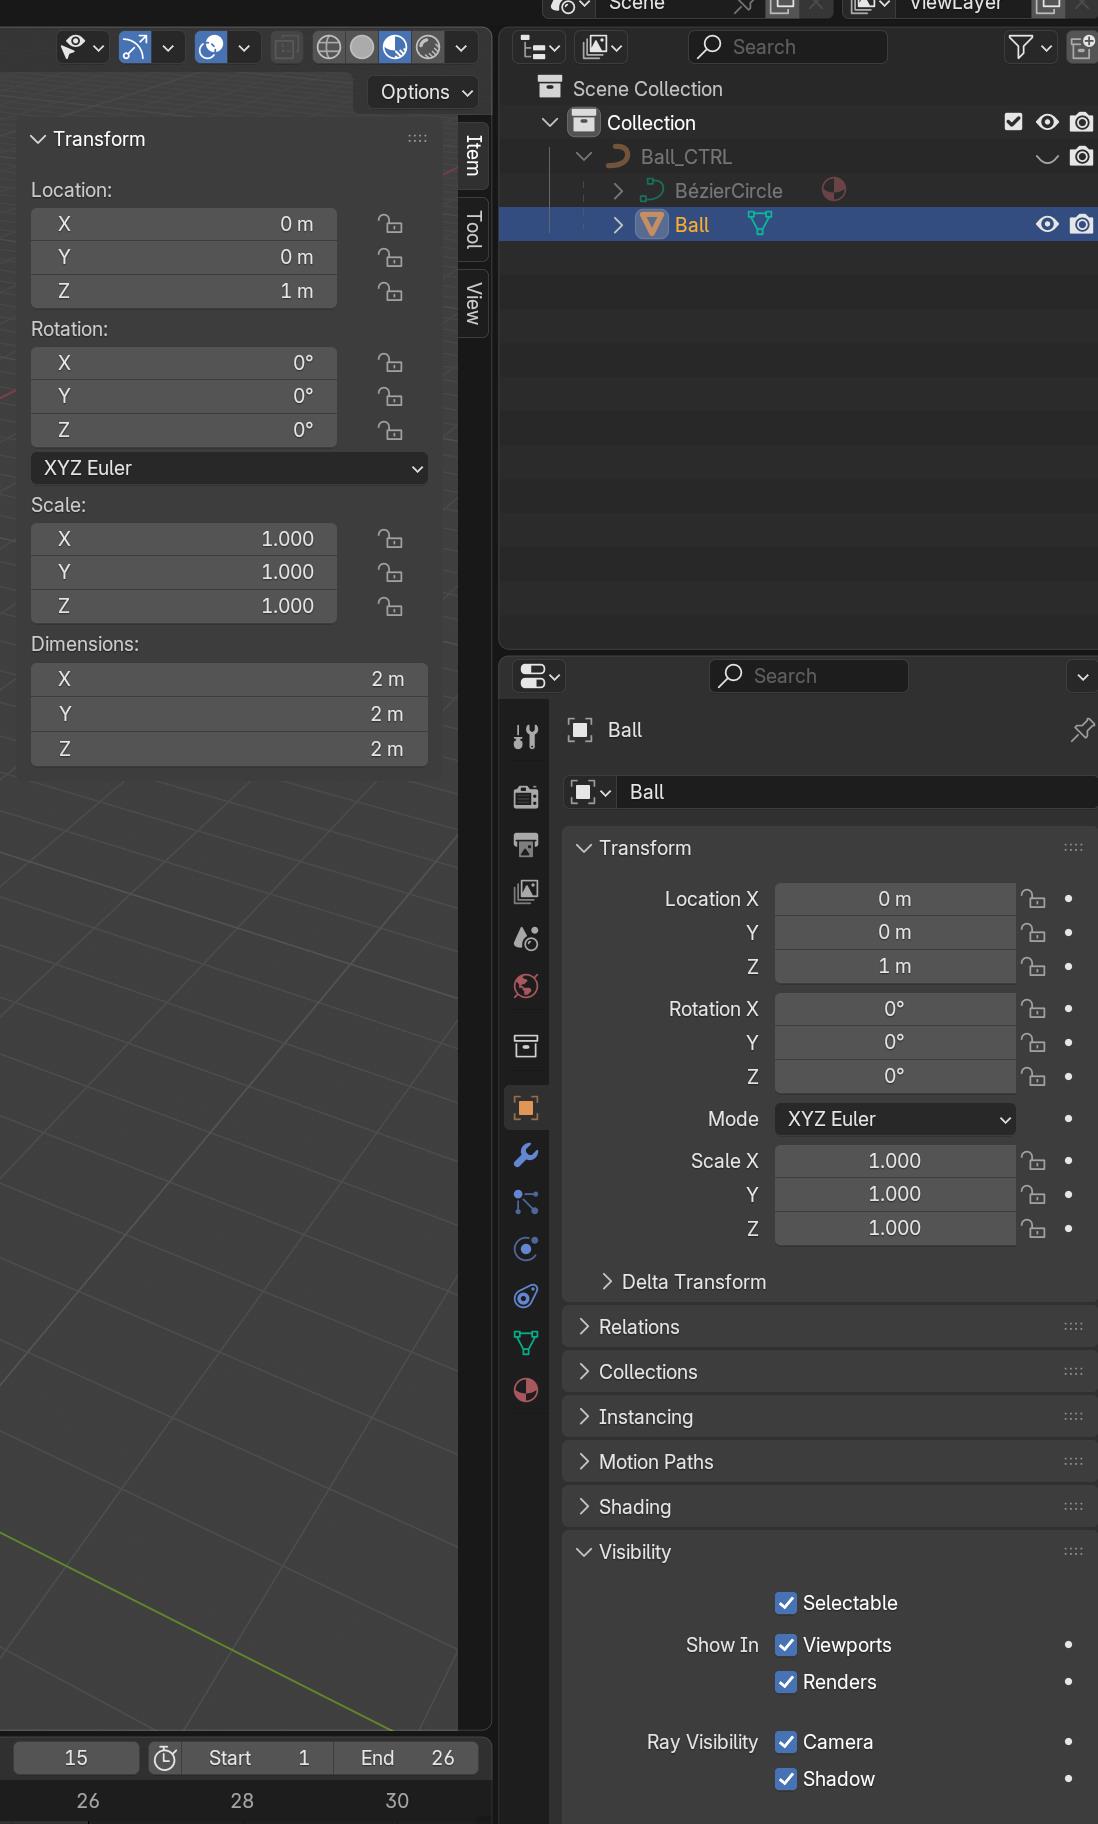Open outliner filter dropdown
Image resolution: width=1098 pixels, height=1824 pixels.
click(1030, 47)
